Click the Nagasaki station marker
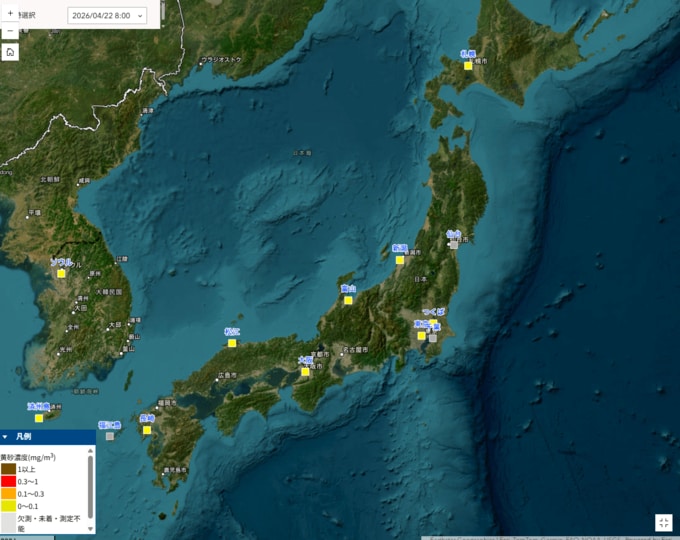The width and height of the screenshot is (680, 540). tap(147, 430)
